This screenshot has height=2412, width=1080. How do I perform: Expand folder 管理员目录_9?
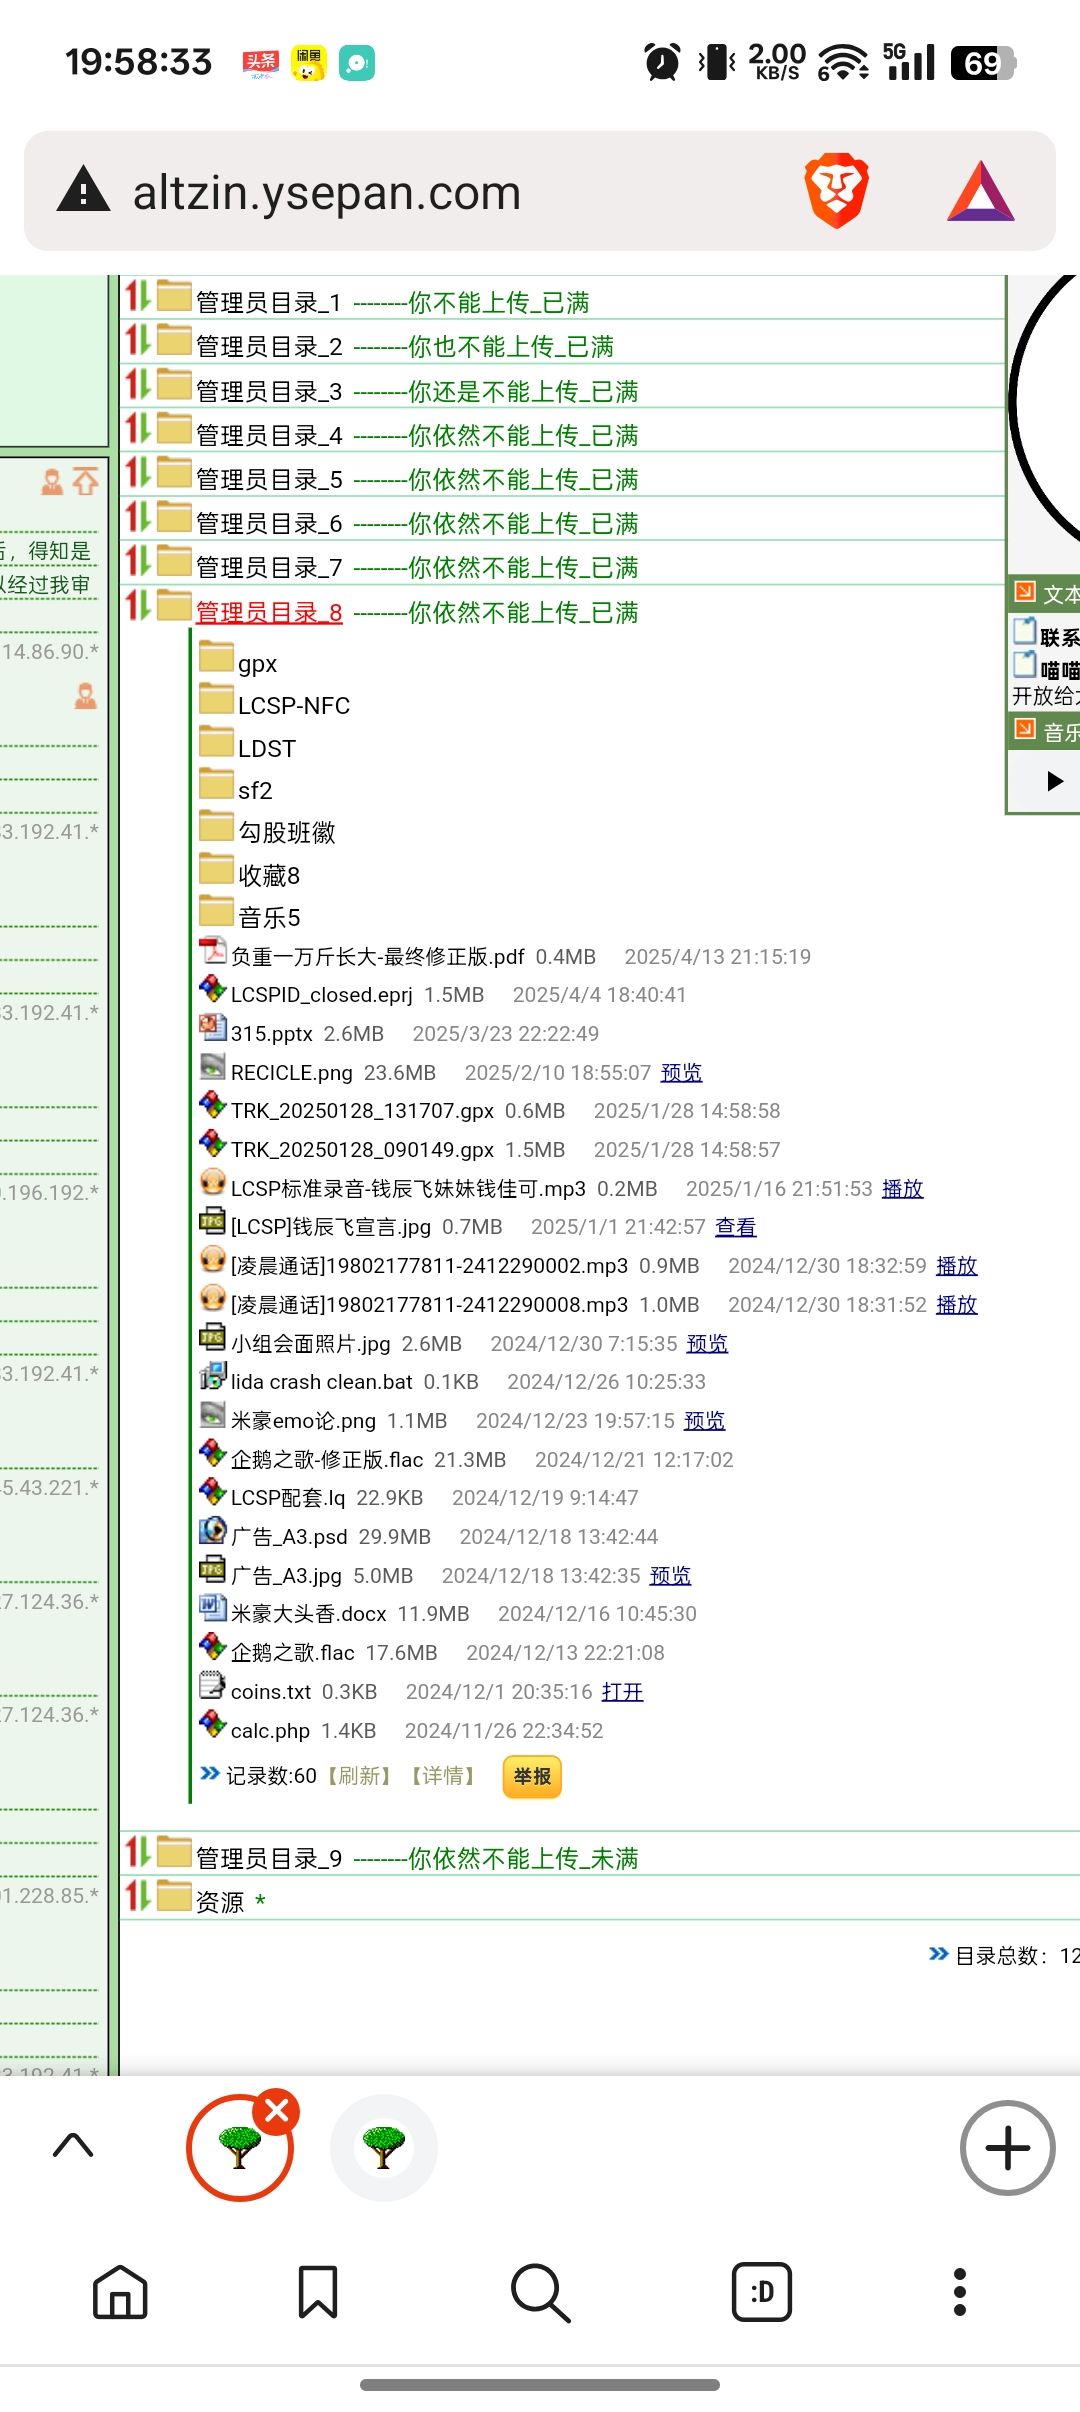point(268,1858)
